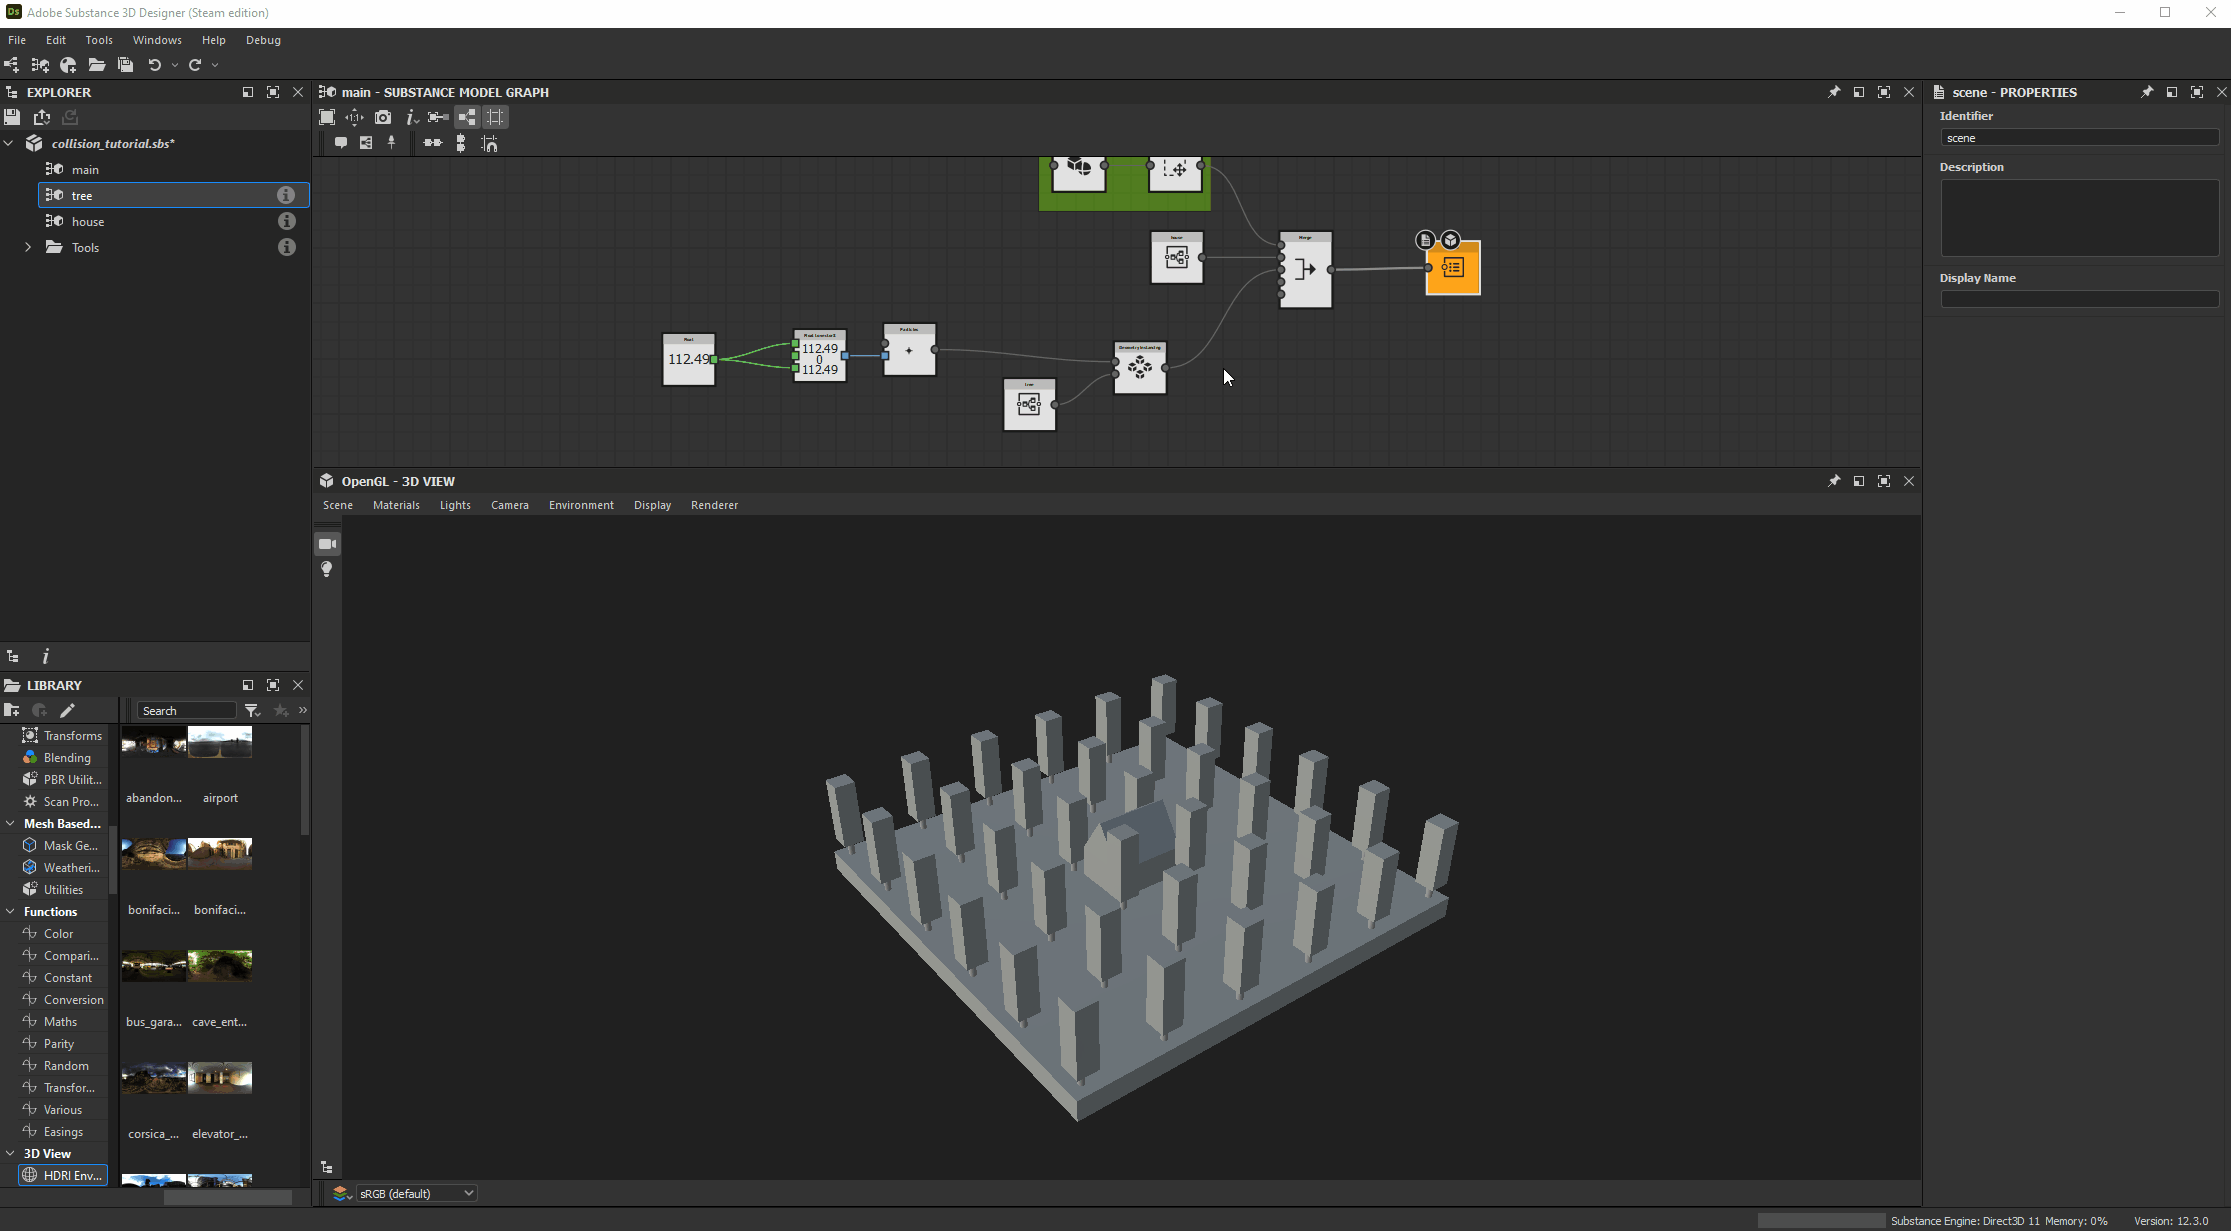Open the sRGB (default) color space dropdown
This screenshot has height=1231, width=2231.
point(416,1193)
